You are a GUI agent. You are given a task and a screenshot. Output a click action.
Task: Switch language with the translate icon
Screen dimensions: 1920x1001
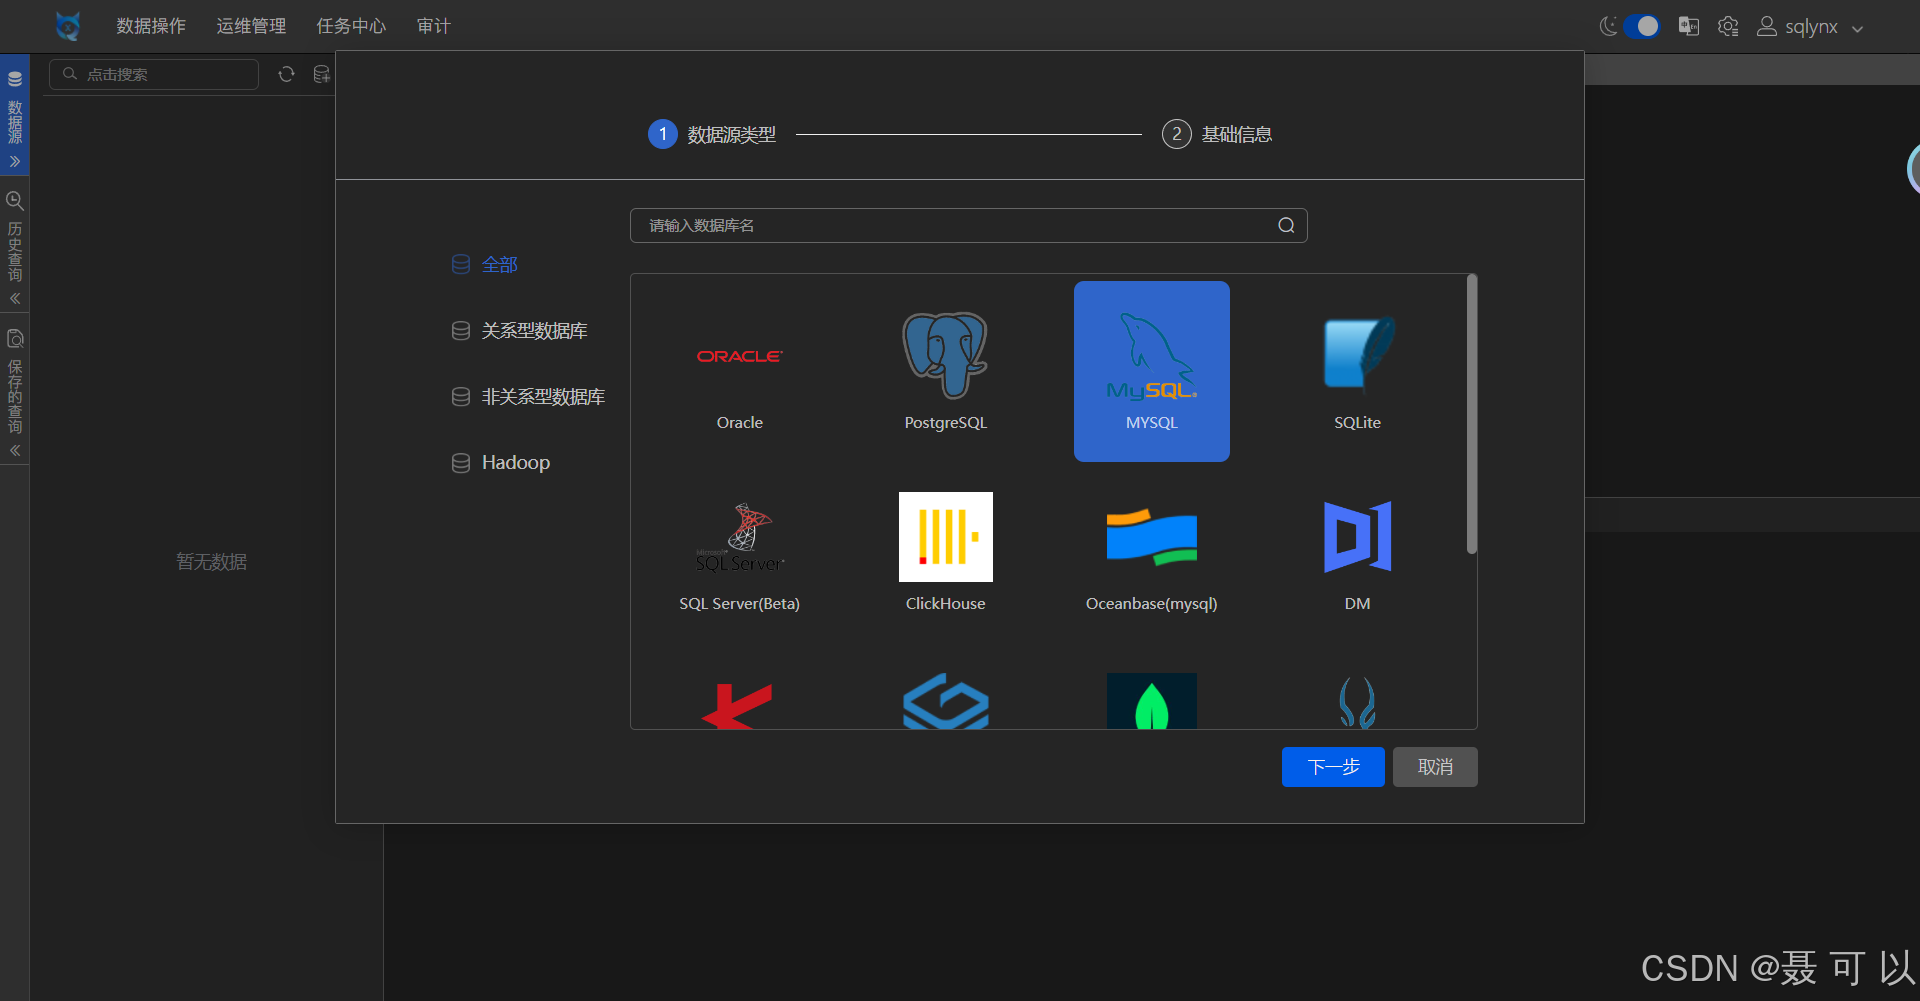[x=1689, y=26]
